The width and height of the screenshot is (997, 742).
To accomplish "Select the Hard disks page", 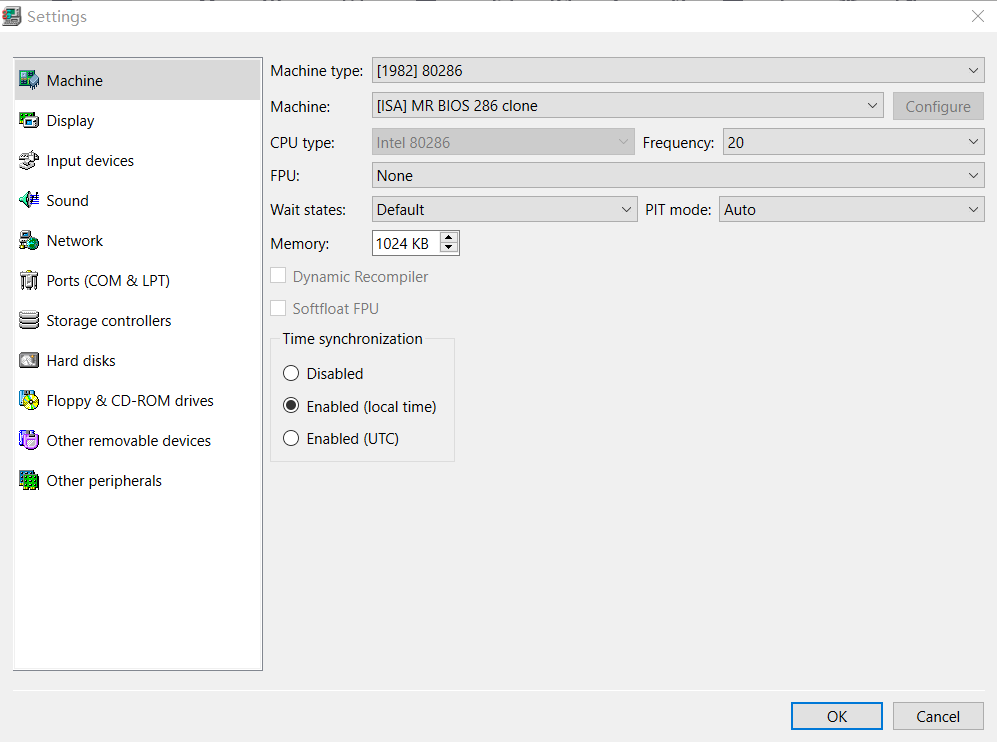I will (x=137, y=361).
